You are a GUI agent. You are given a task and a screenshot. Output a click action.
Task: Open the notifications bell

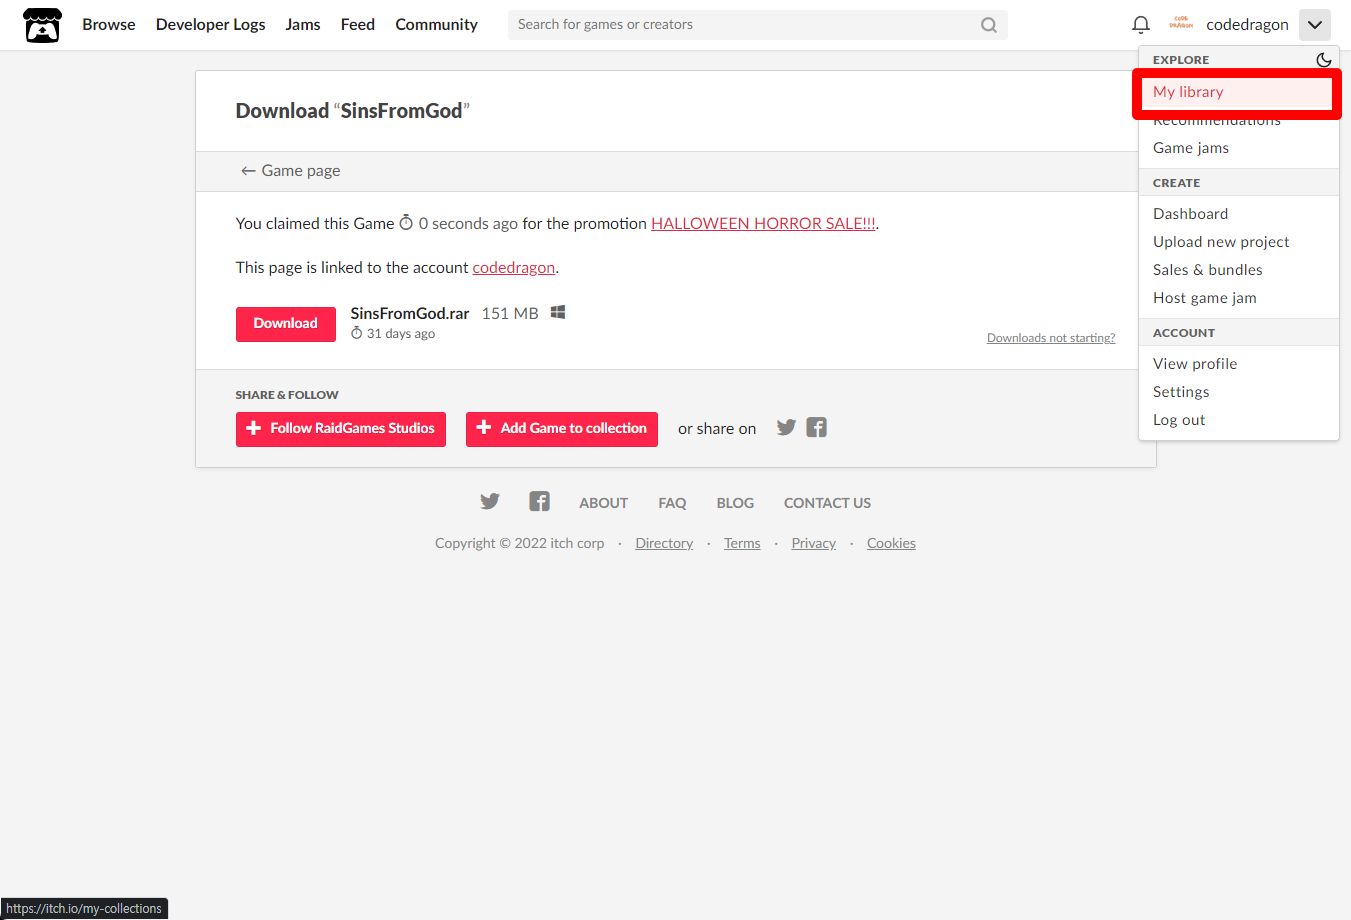(x=1140, y=25)
